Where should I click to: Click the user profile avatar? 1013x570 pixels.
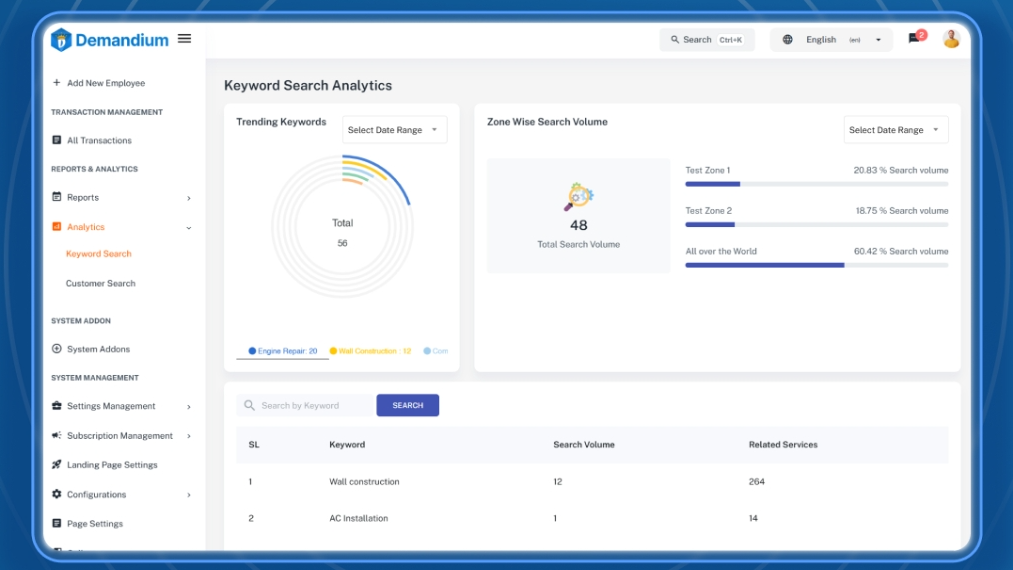[x=951, y=39]
